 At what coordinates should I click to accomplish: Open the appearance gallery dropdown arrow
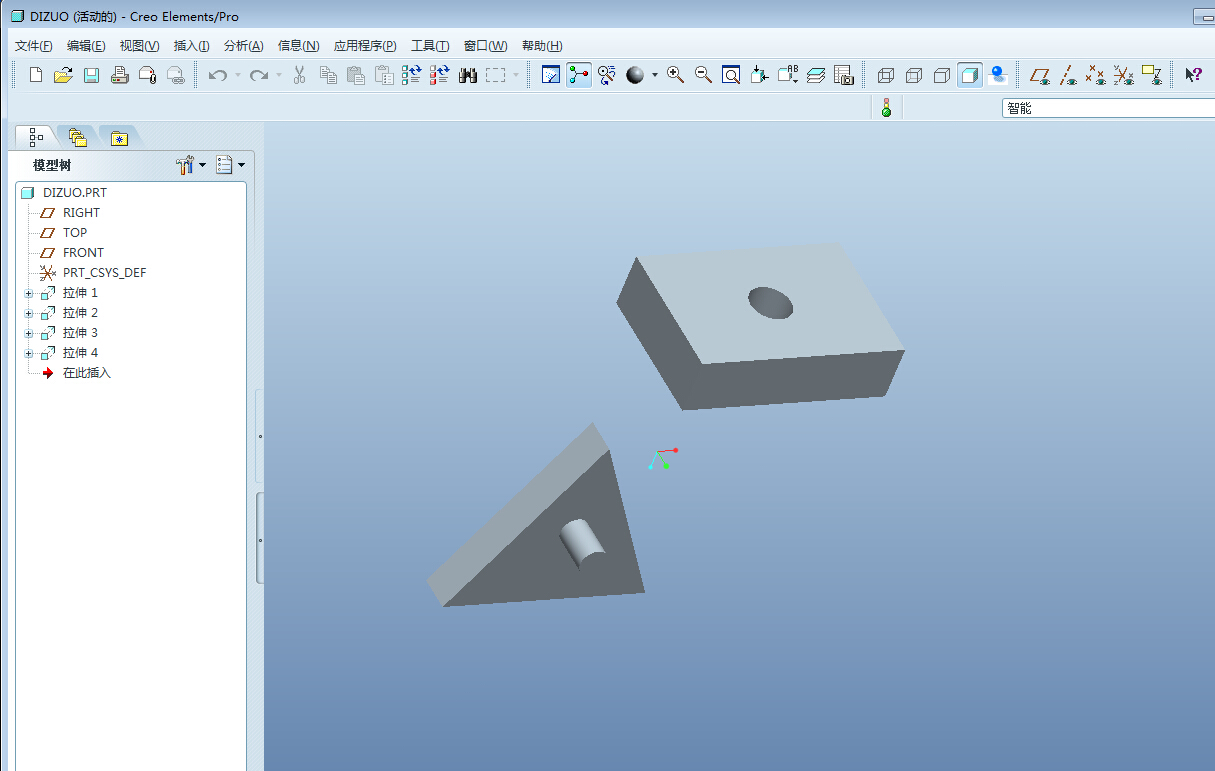pos(655,75)
